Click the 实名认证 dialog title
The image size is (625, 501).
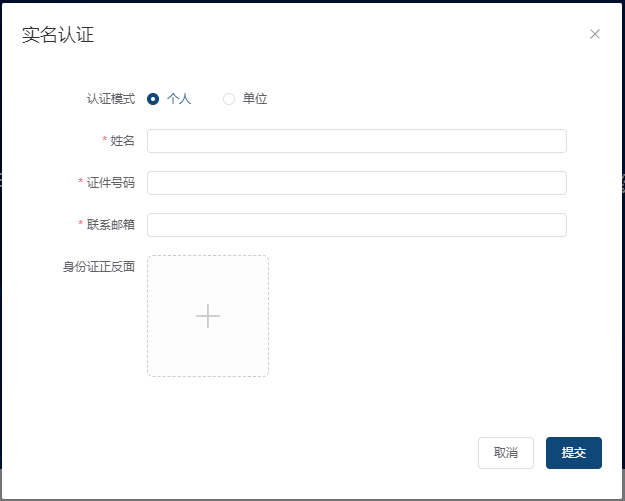click(58, 35)
